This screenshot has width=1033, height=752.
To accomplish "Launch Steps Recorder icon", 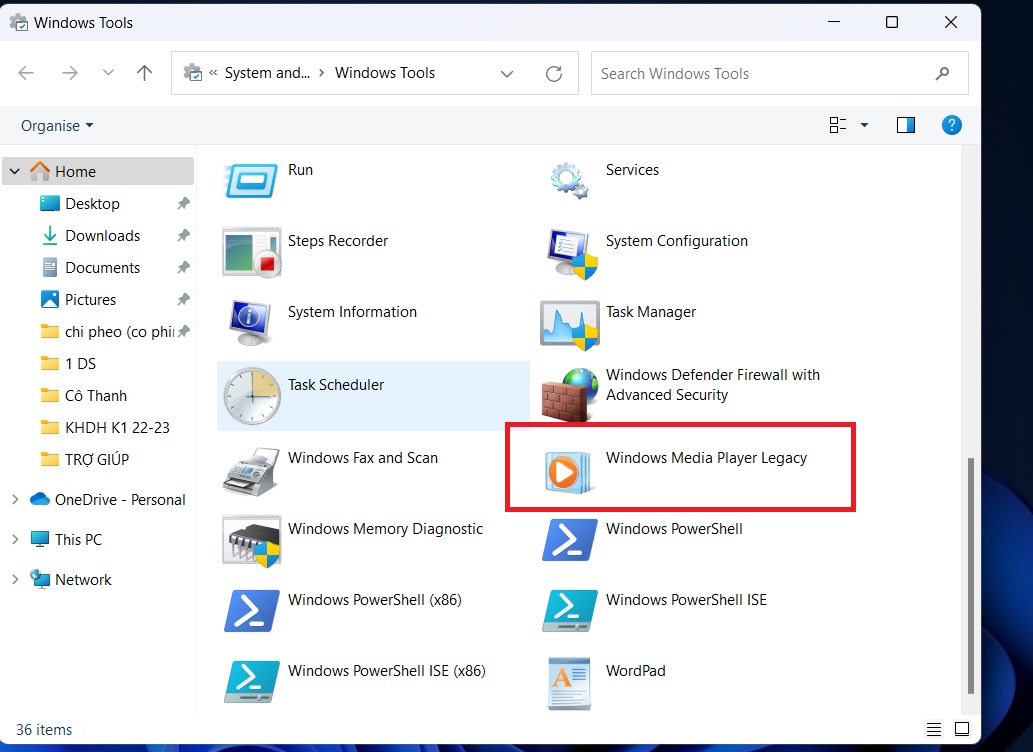I will pos(252,252).
